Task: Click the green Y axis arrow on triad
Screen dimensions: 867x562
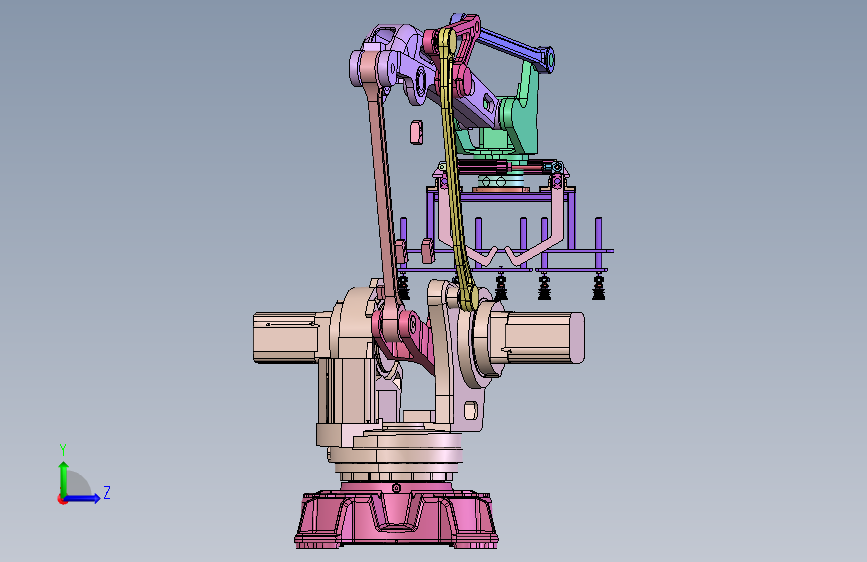Action: coord(64,479)
